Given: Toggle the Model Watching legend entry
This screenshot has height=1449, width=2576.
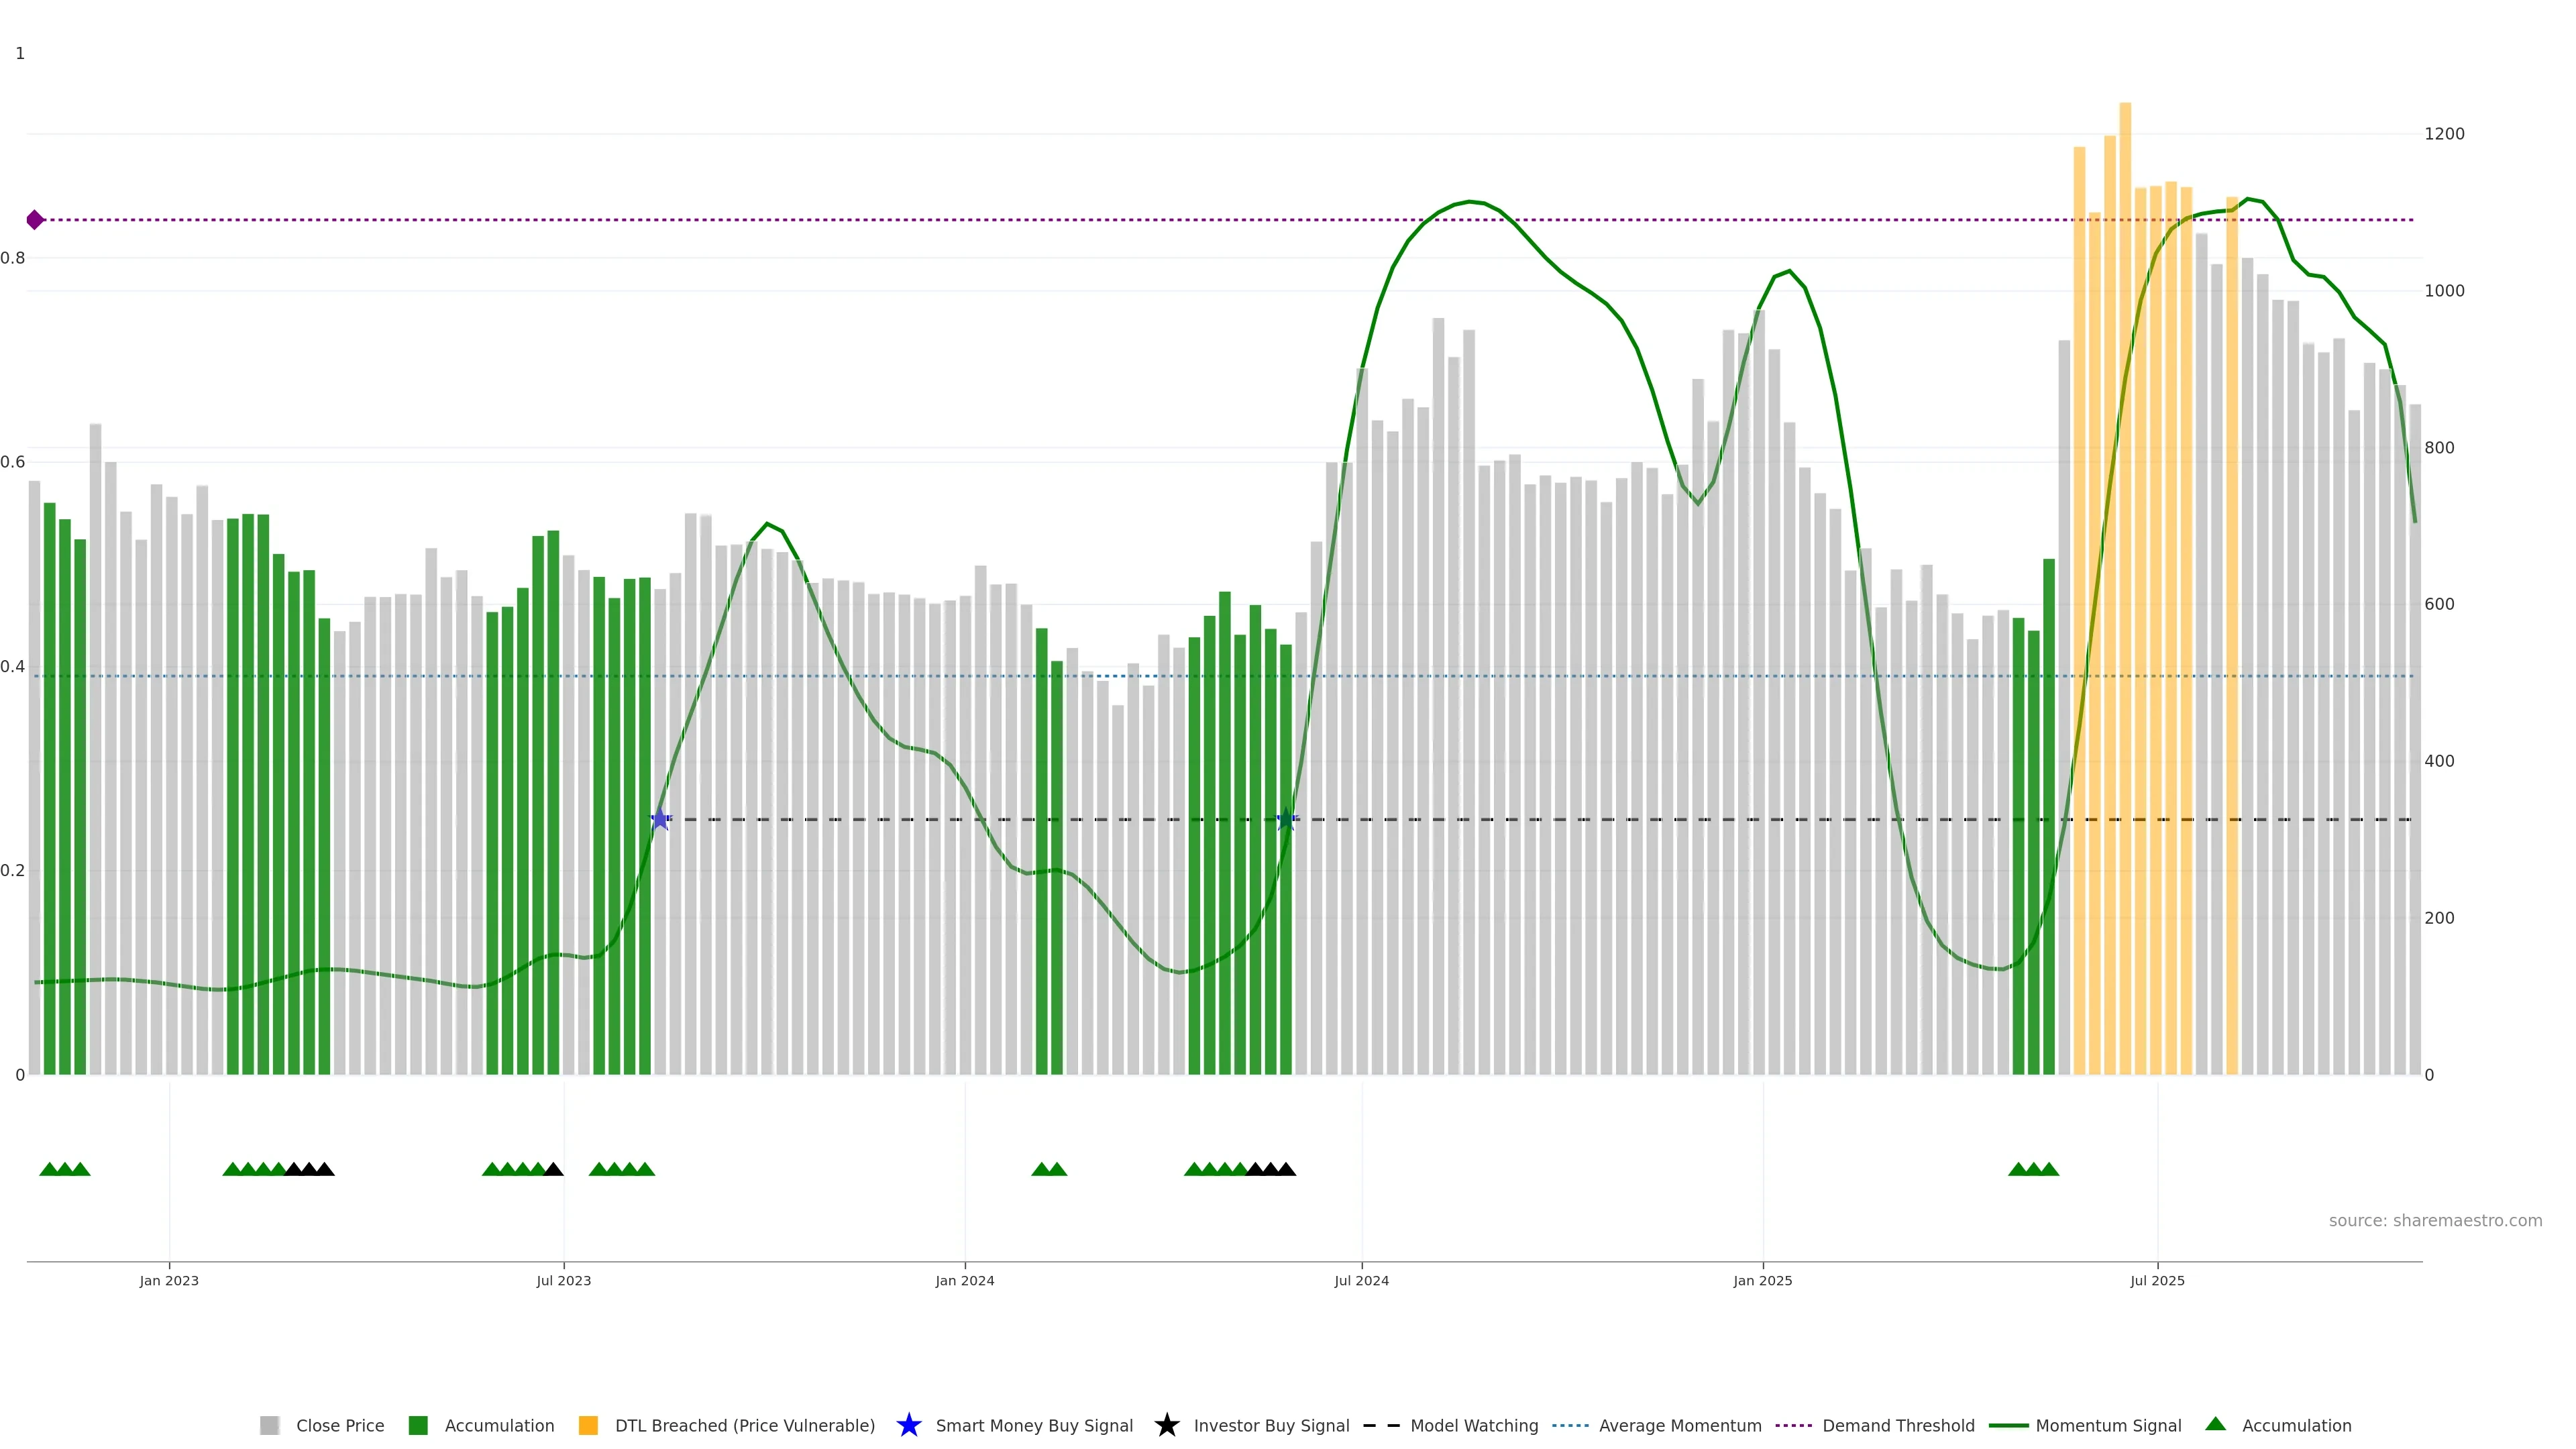Looking at the screenshot, I should click(1473, 1426).
